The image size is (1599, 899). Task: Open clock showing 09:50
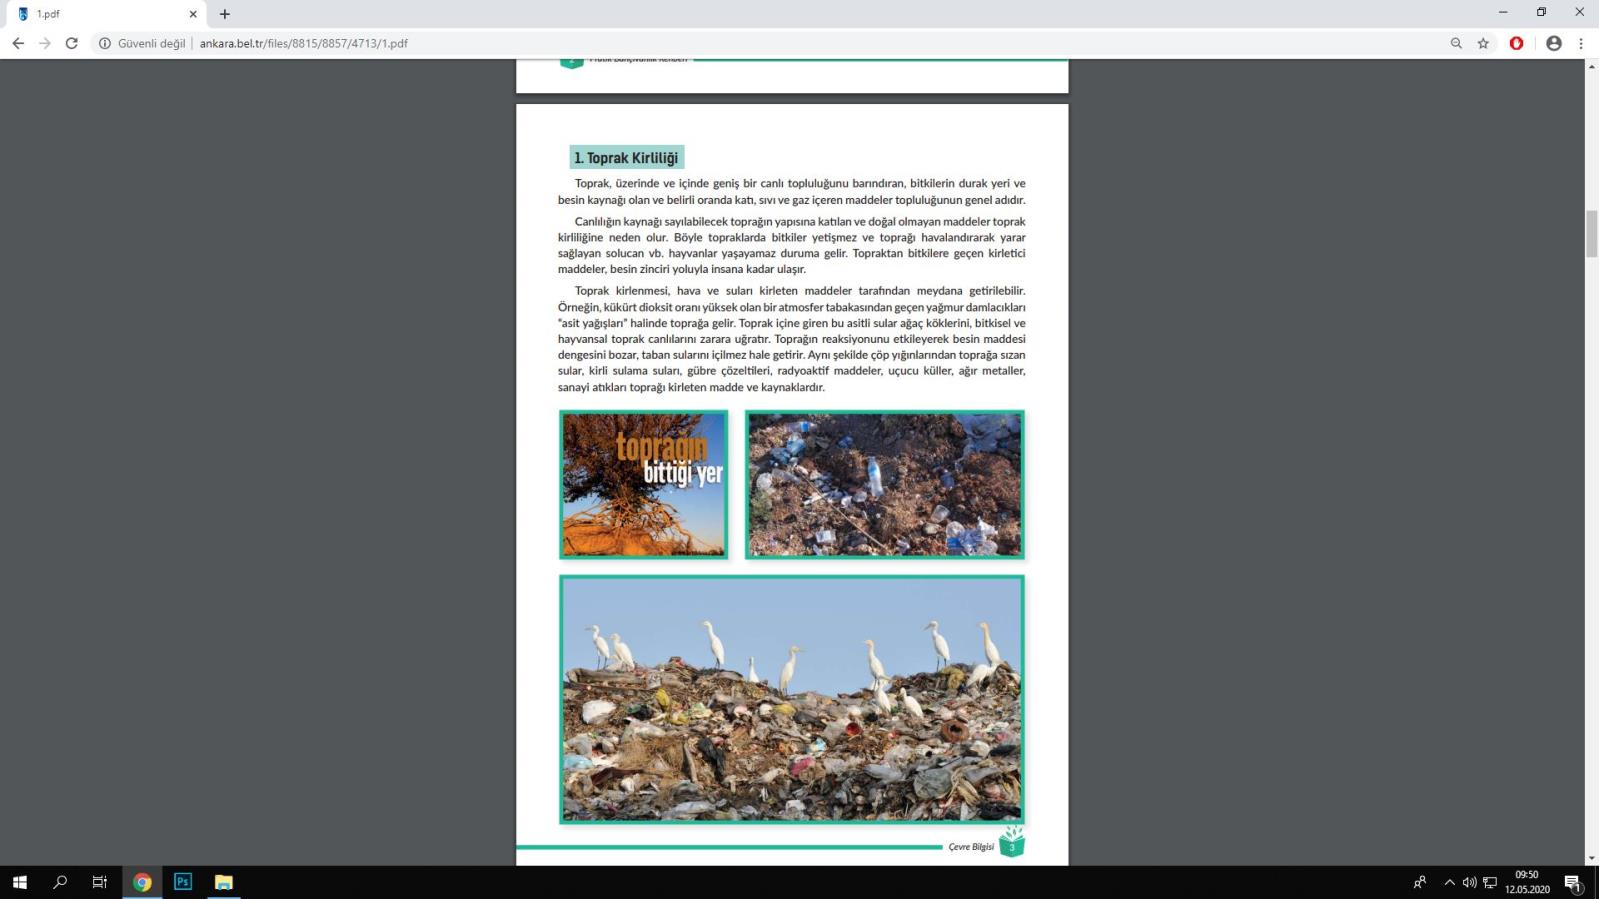click(1527, 882)
